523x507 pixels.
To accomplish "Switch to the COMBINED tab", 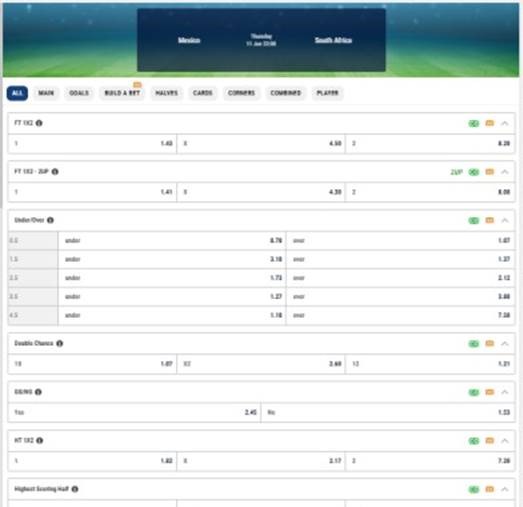I will (286, 93).
